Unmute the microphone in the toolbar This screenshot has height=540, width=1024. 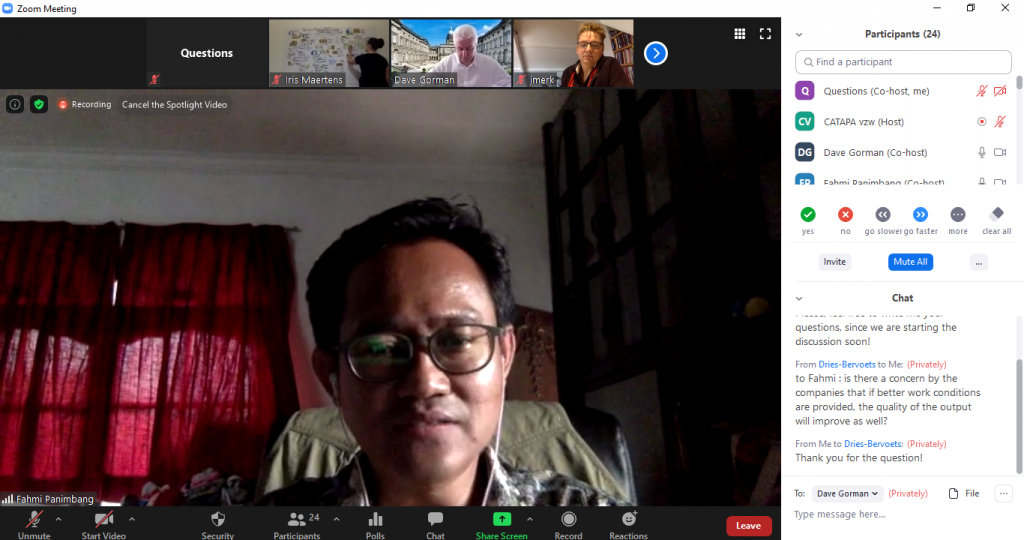pyautogui.click(x=34, y=525)
